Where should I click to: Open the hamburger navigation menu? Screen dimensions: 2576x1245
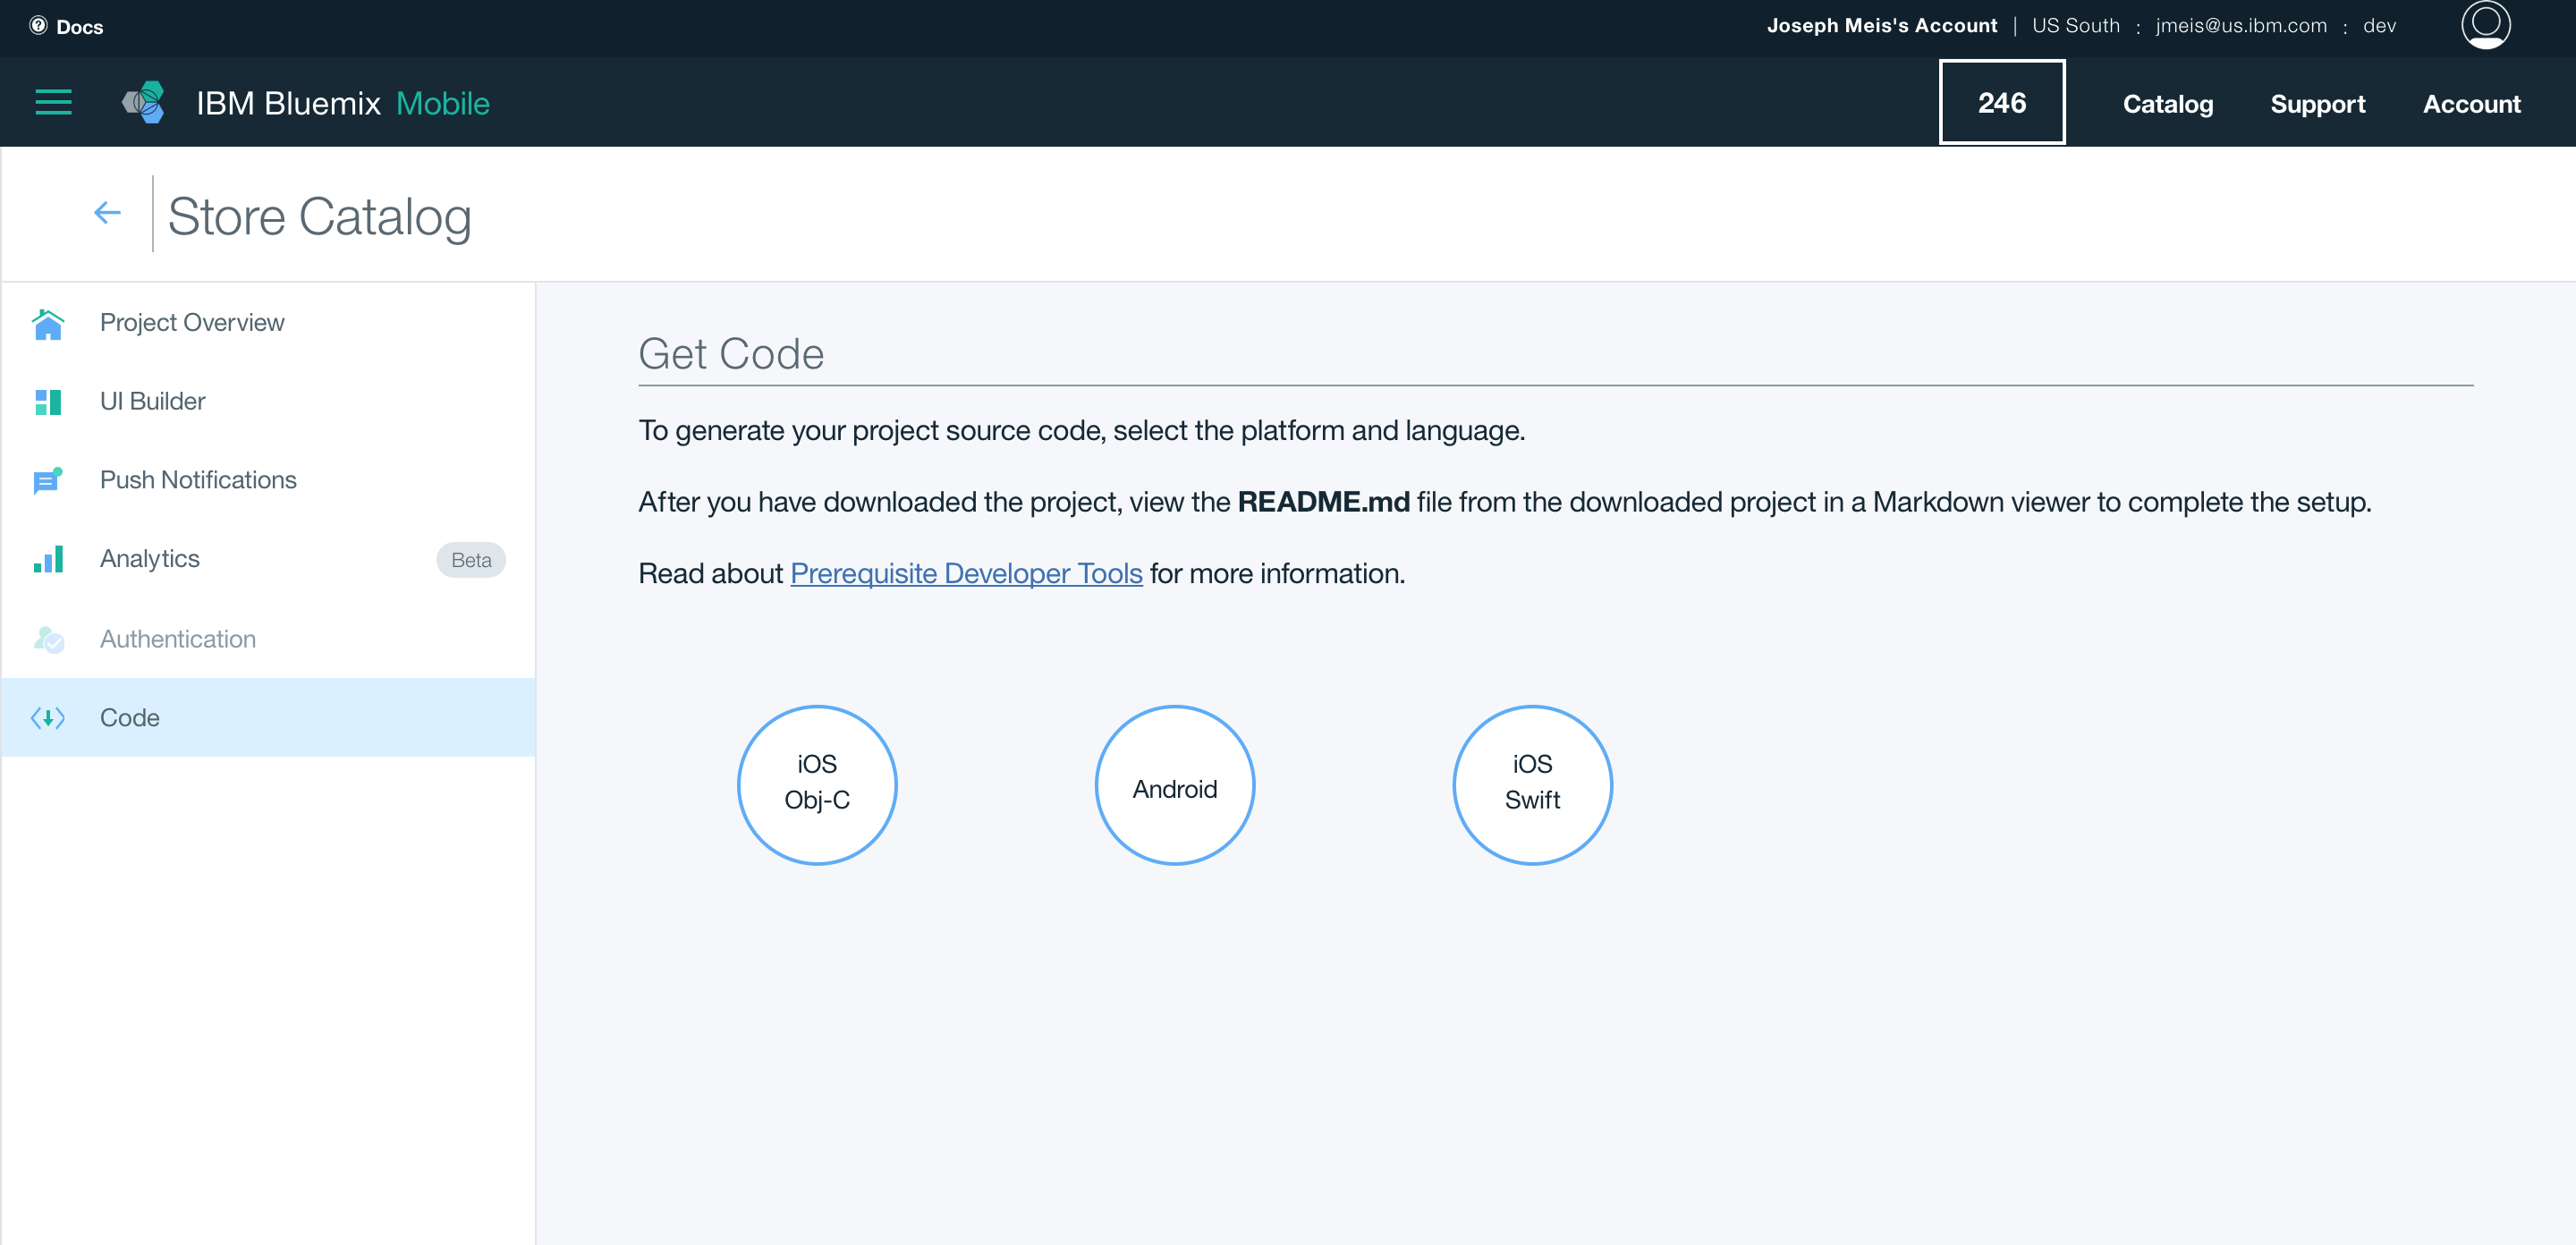[x=53, y=102]
